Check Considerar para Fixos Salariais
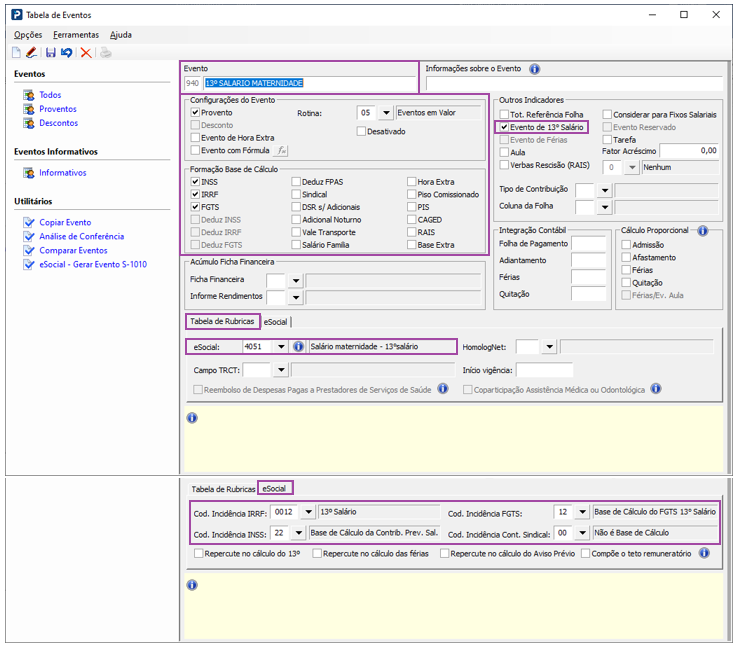741x647 pixels. tap(607, 114)
